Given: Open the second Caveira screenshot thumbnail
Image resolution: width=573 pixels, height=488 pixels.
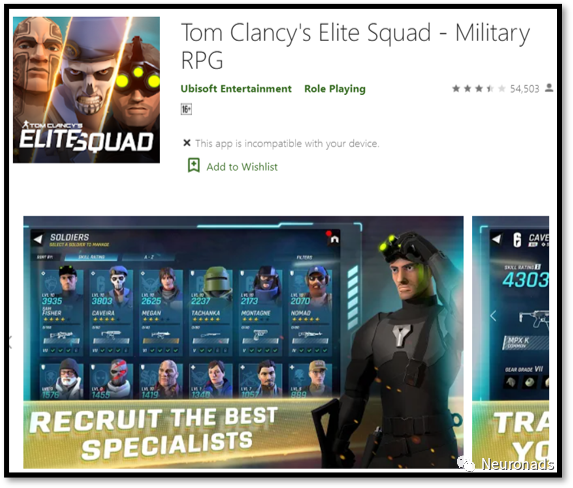Looking at the screenshot, I should point(511,342).
